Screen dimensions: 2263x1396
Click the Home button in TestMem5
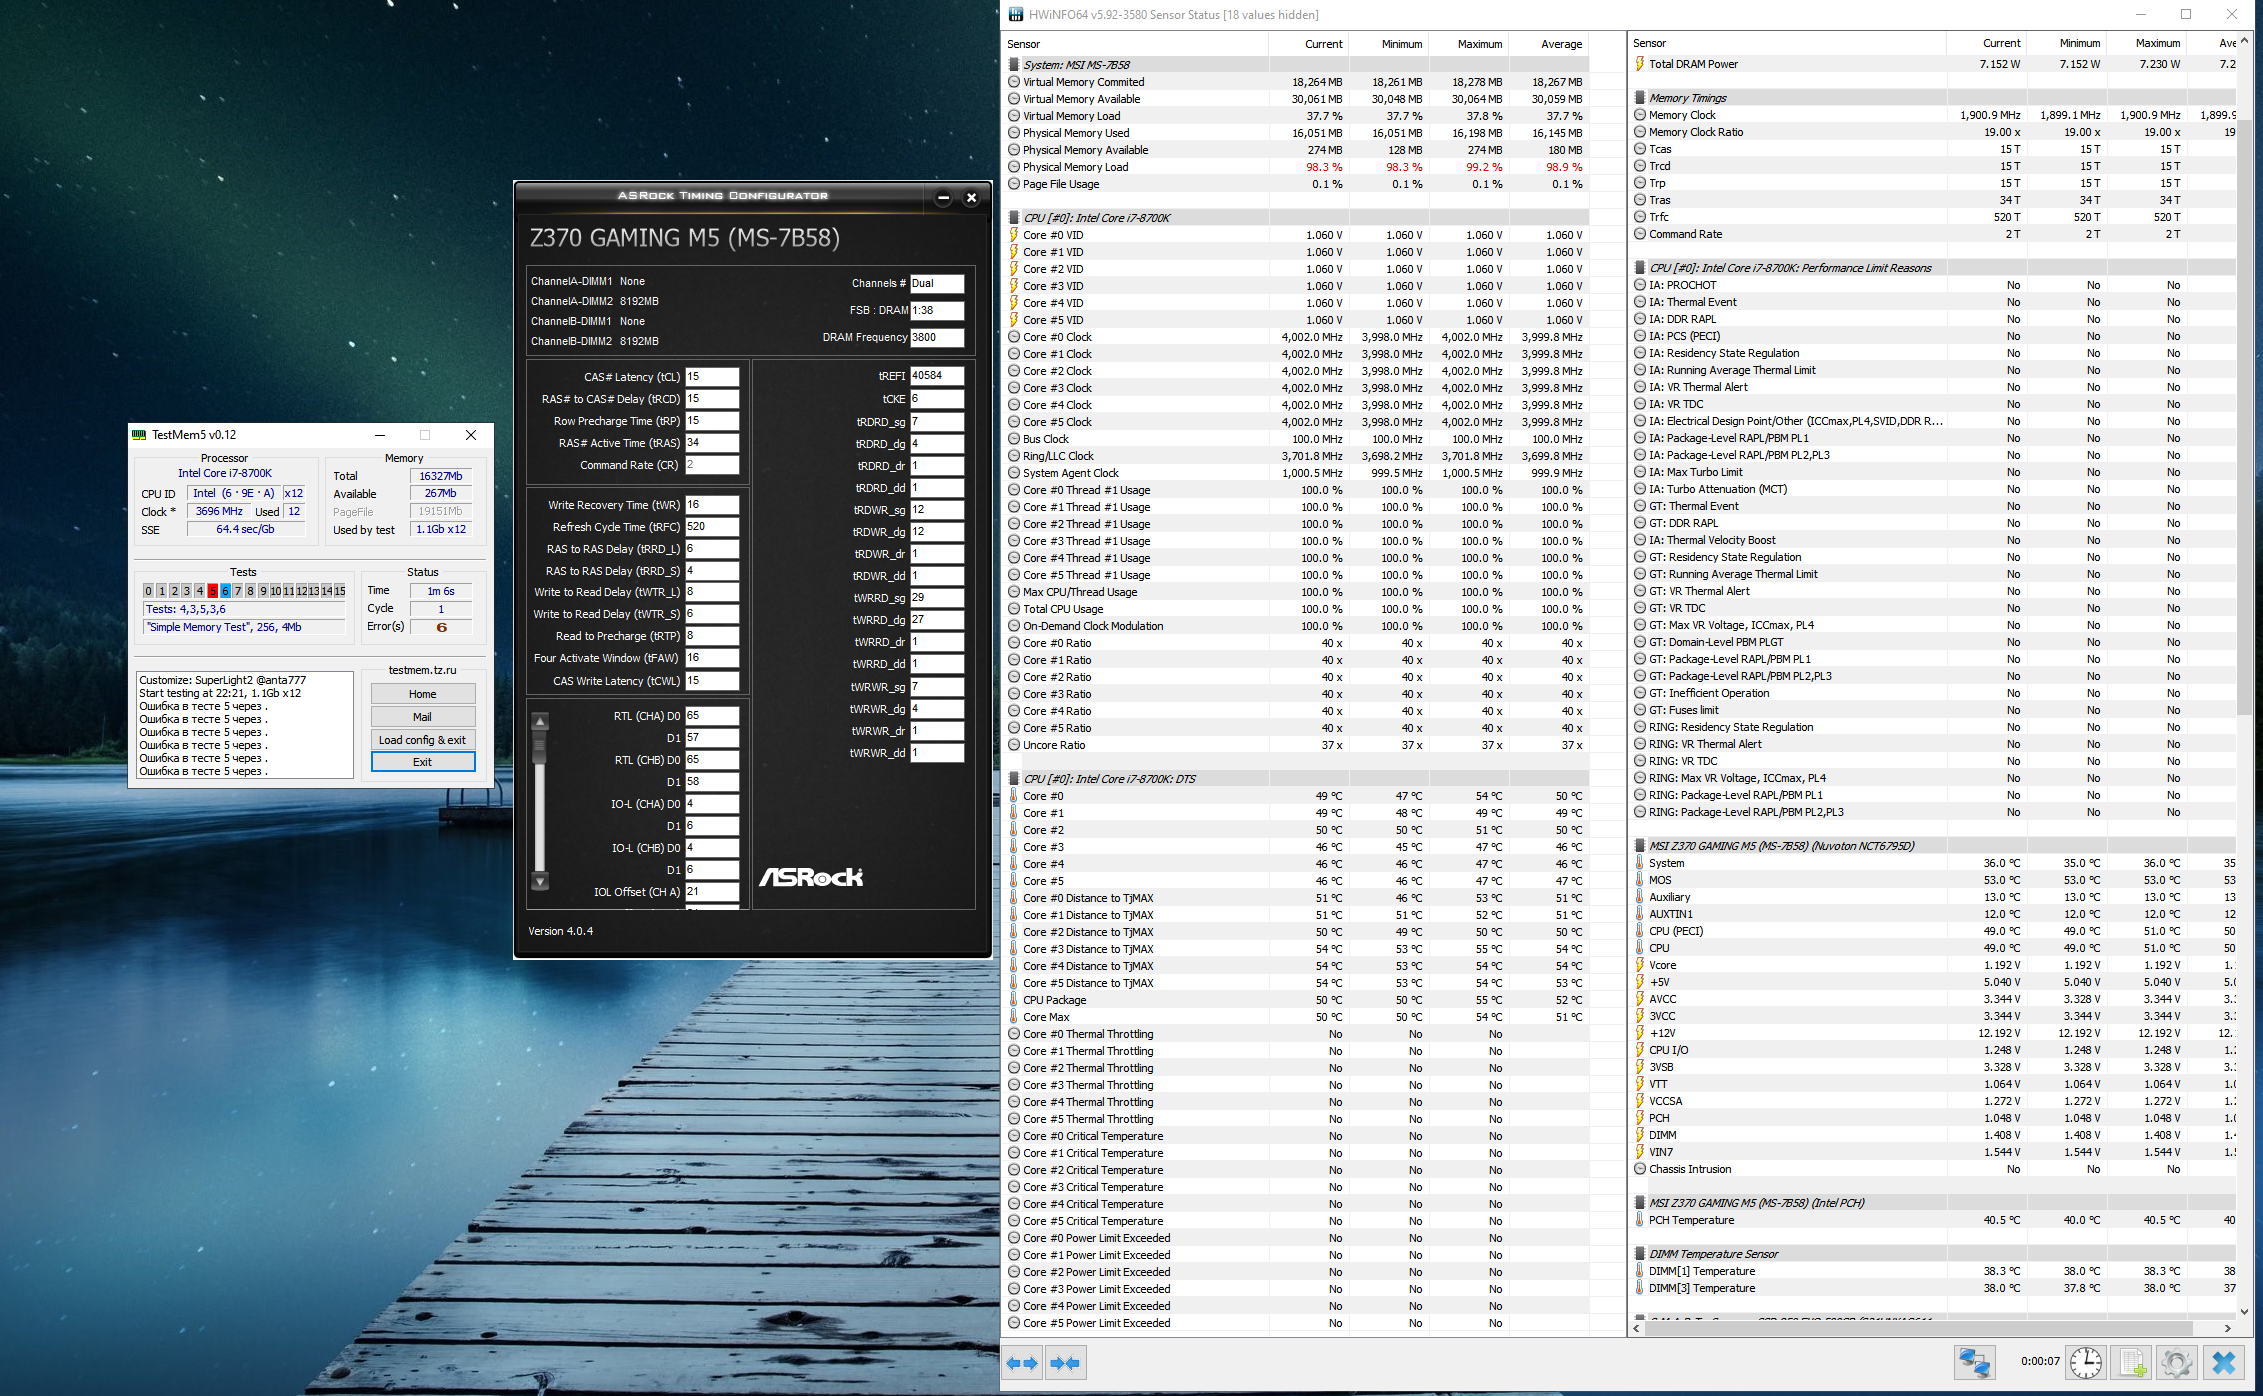pos(422,694)
